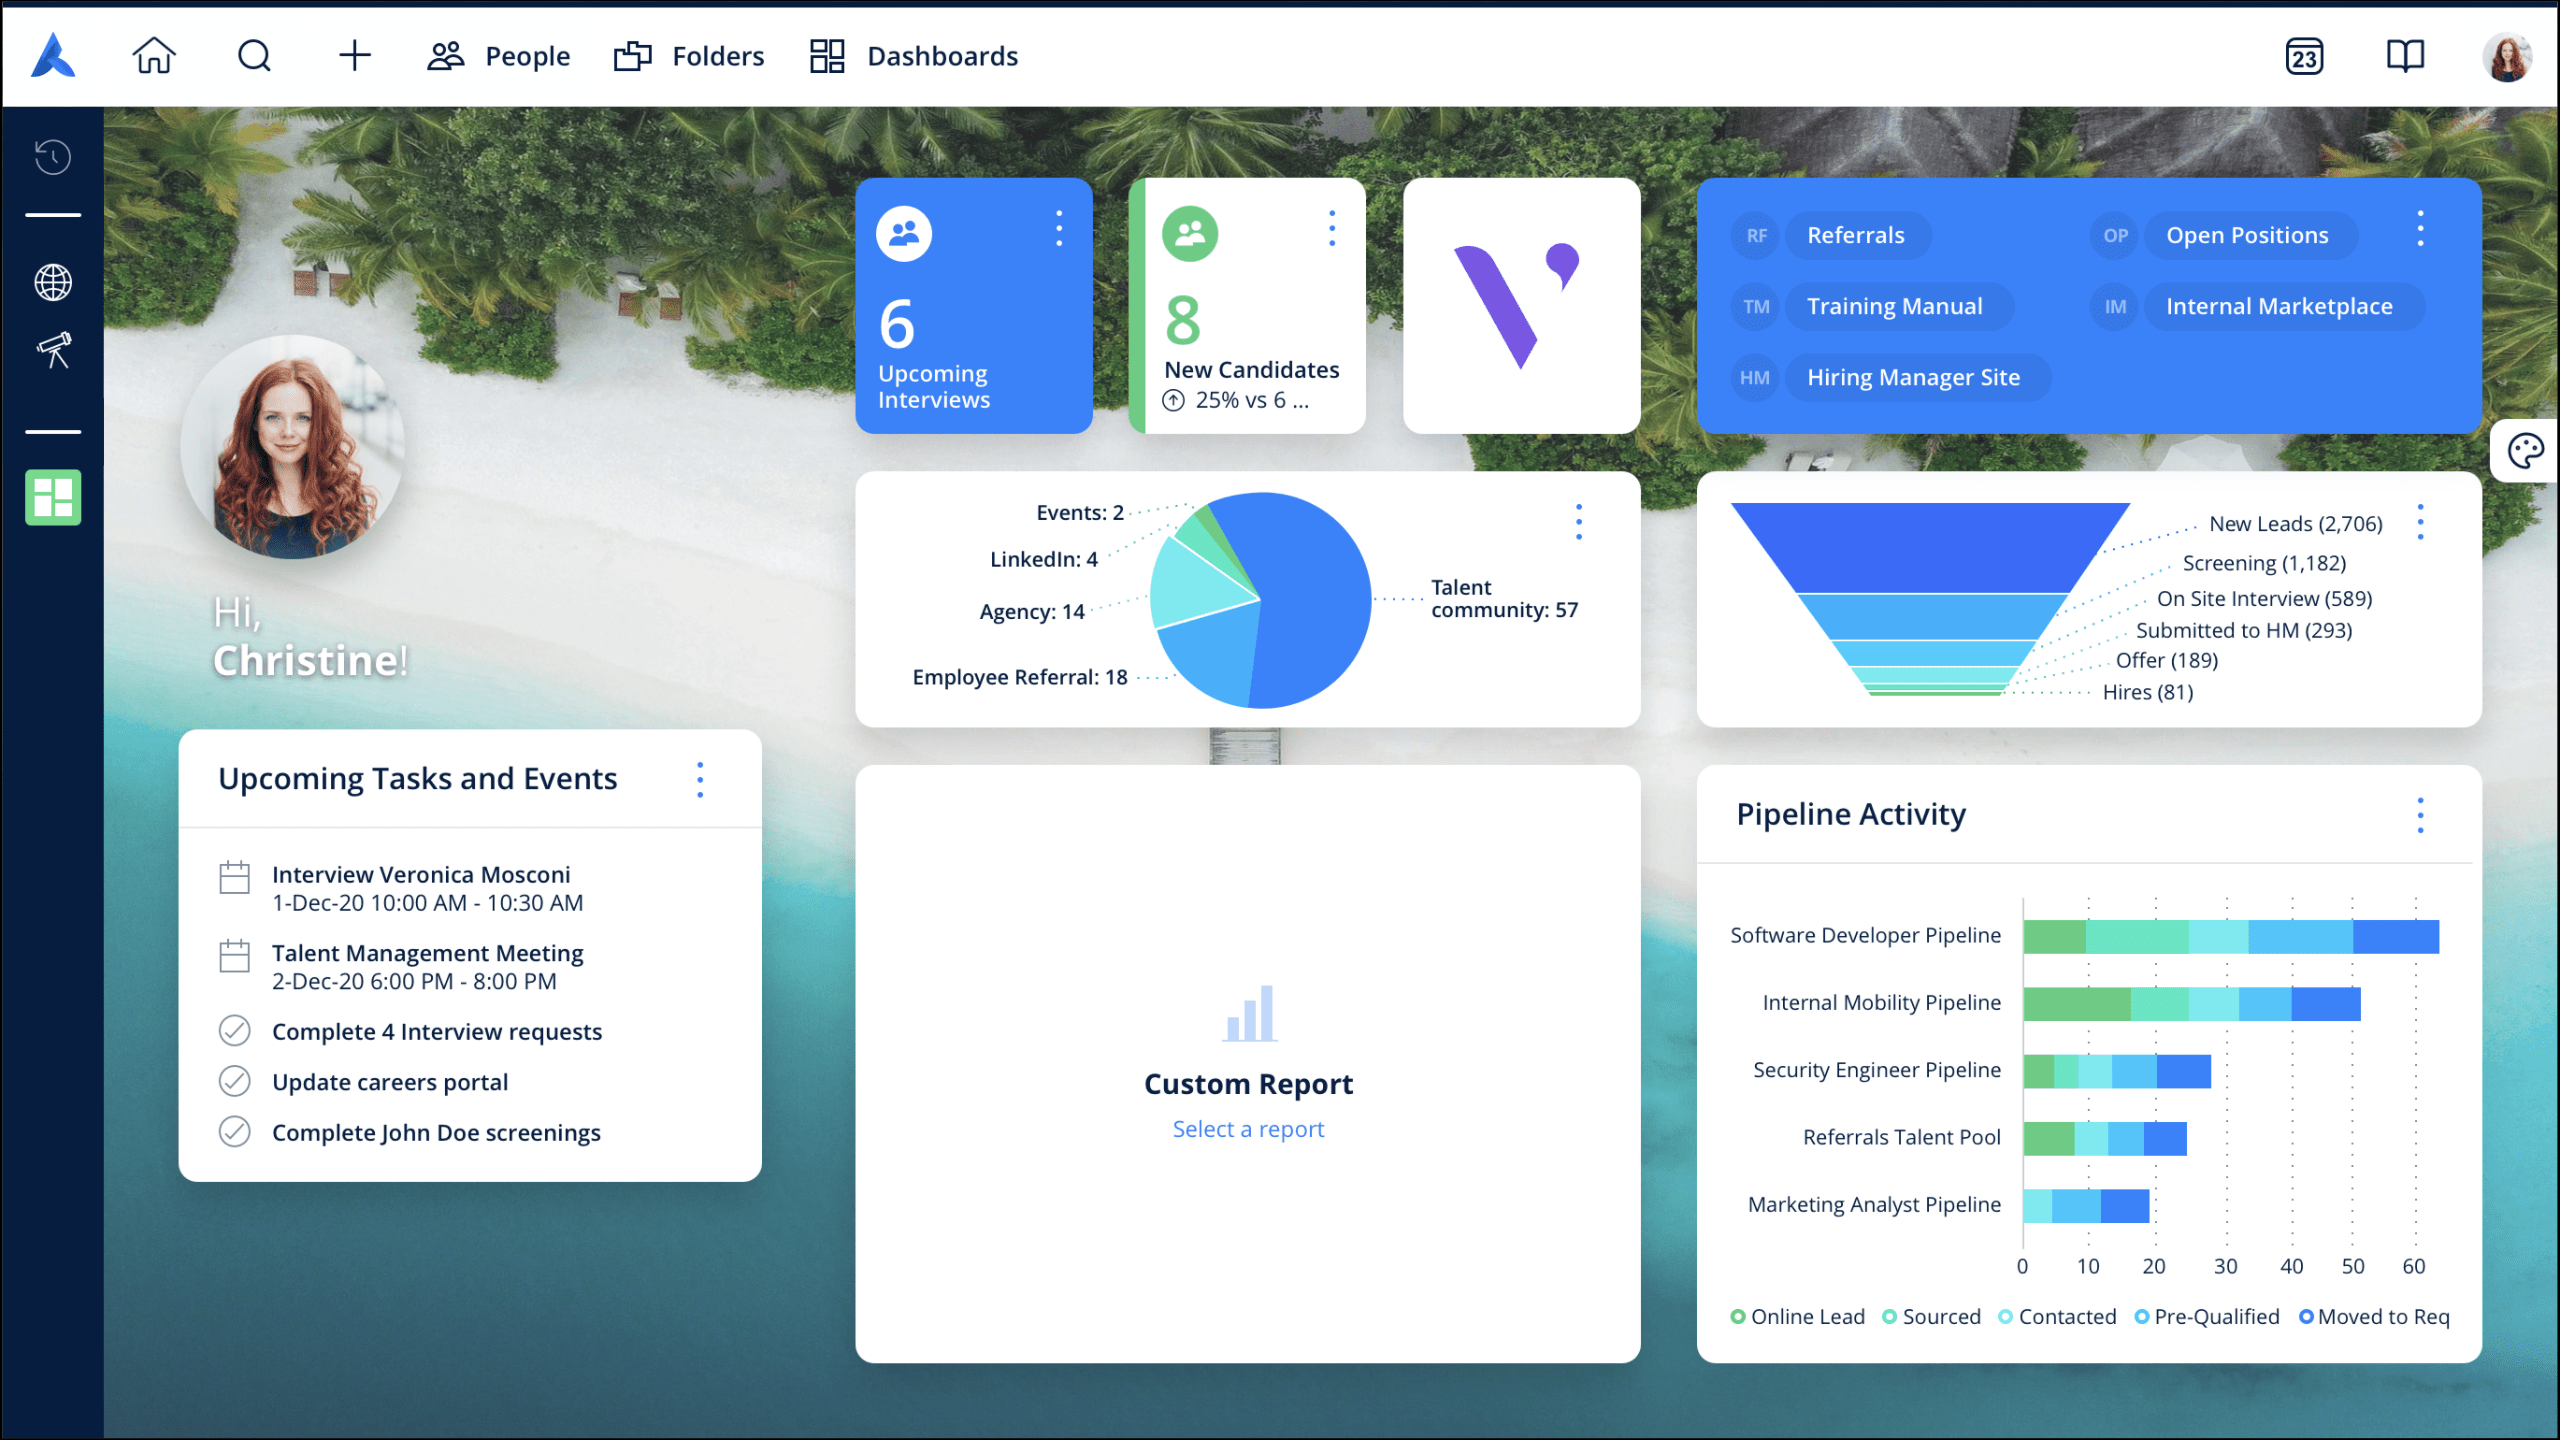Check off Update careers portal task
Image resolution: width=2560 pixels, height=1440 pixels.
234,1081
